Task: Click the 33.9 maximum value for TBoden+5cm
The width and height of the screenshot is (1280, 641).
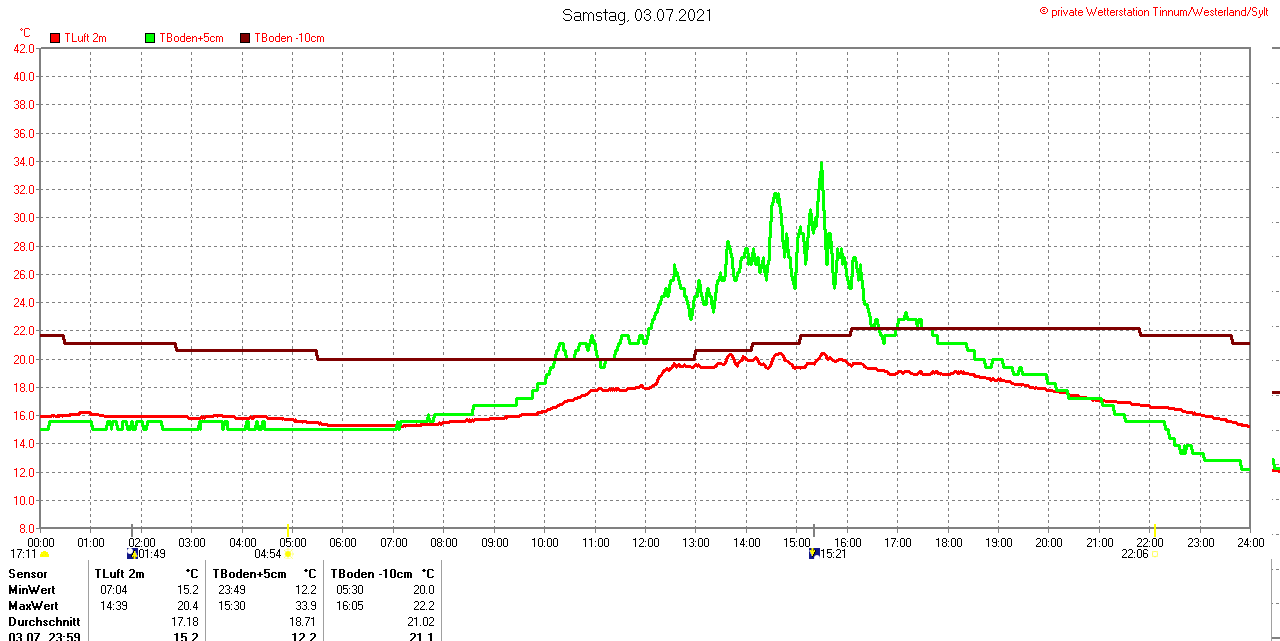Action: coord(304,606)
